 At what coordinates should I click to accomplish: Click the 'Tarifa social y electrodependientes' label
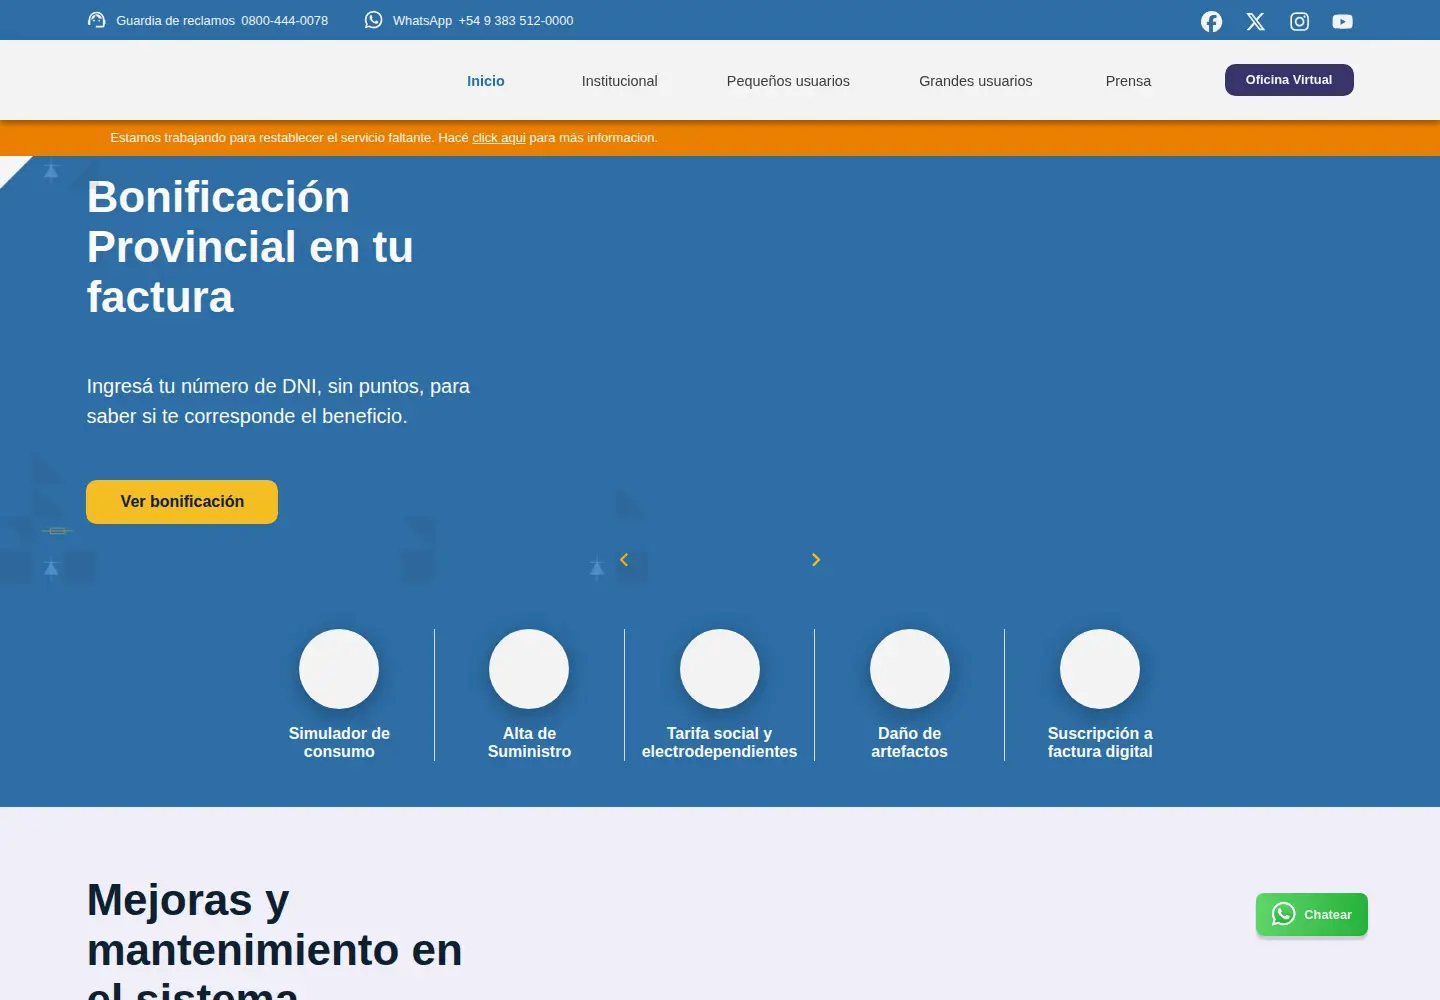coord(720,742)
